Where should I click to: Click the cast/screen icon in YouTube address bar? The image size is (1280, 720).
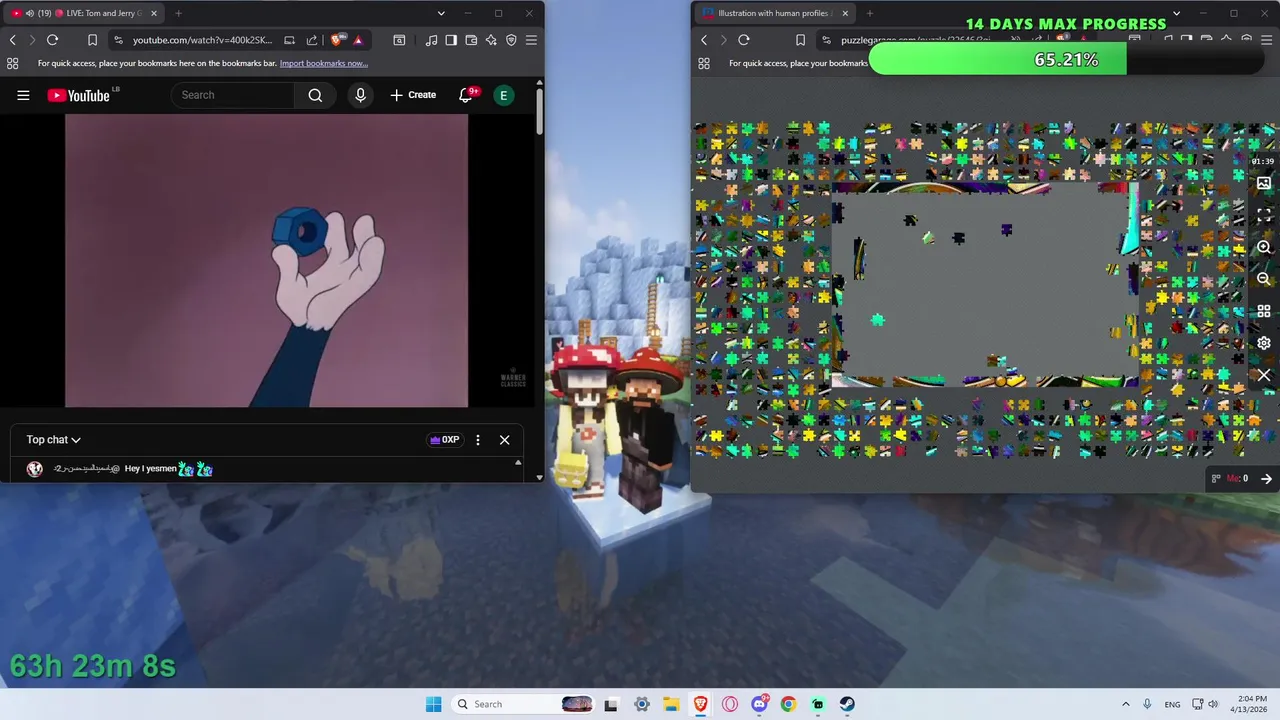click(x=289, y=40)
